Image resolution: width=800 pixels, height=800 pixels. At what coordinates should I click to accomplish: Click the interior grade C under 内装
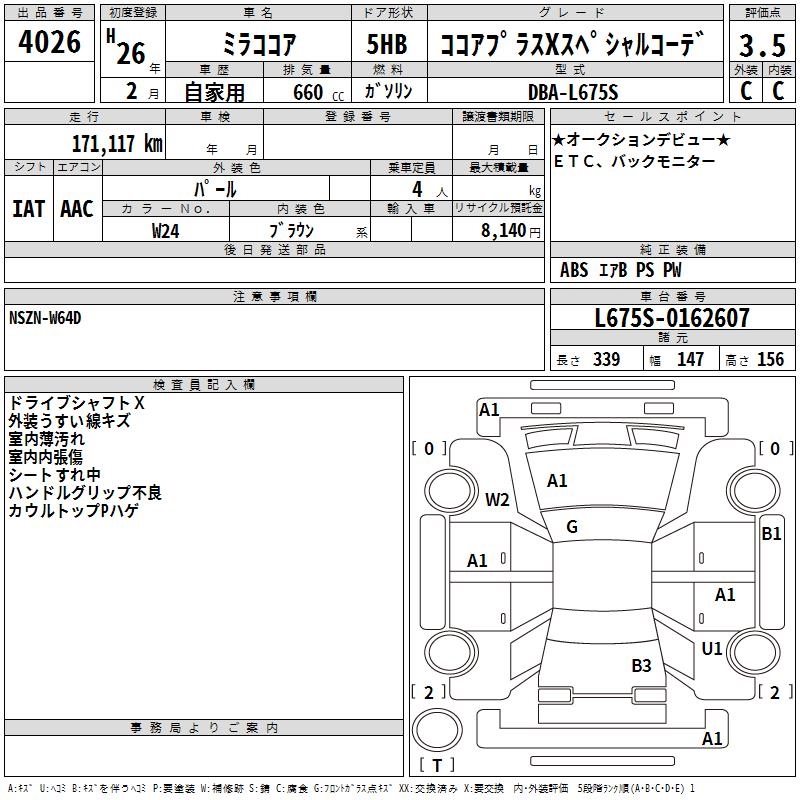[x=778, y=91]
